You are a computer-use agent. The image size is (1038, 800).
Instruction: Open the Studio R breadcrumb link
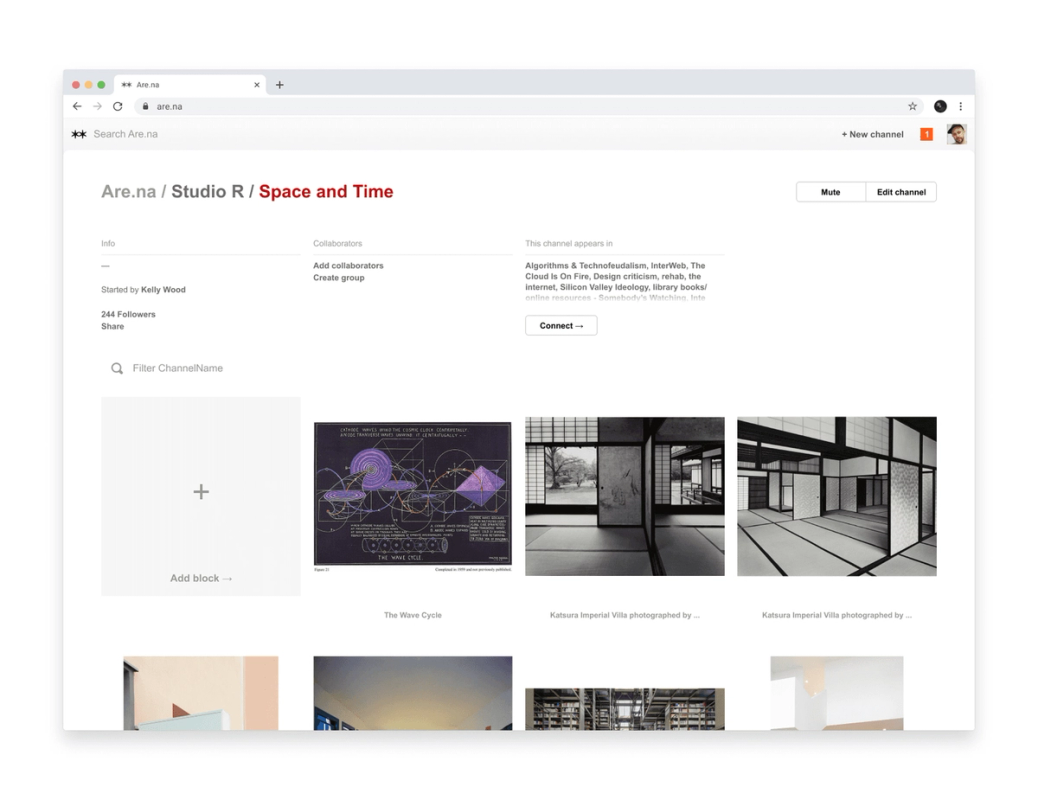click(207, 191)
